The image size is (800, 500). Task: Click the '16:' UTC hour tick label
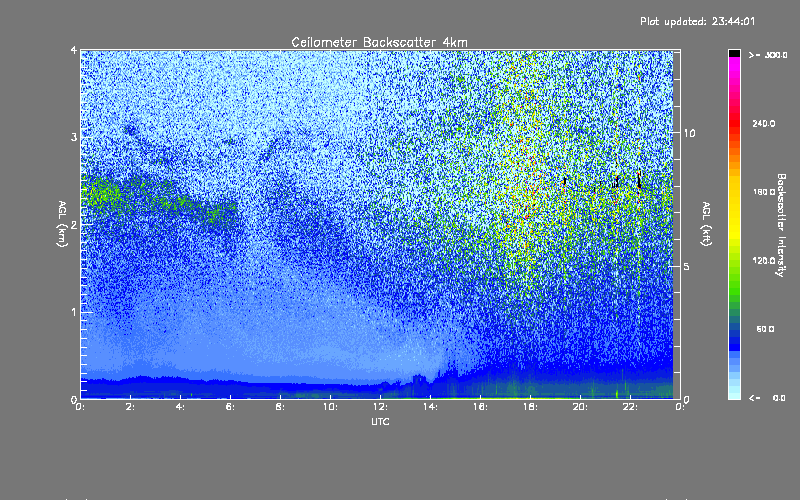coord(480,407)
